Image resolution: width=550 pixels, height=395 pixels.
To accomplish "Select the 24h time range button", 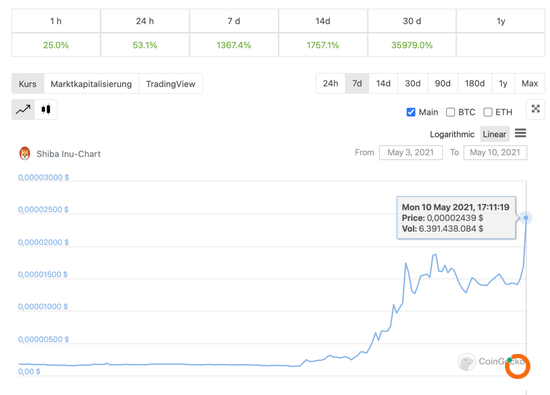I will [330, 83].
